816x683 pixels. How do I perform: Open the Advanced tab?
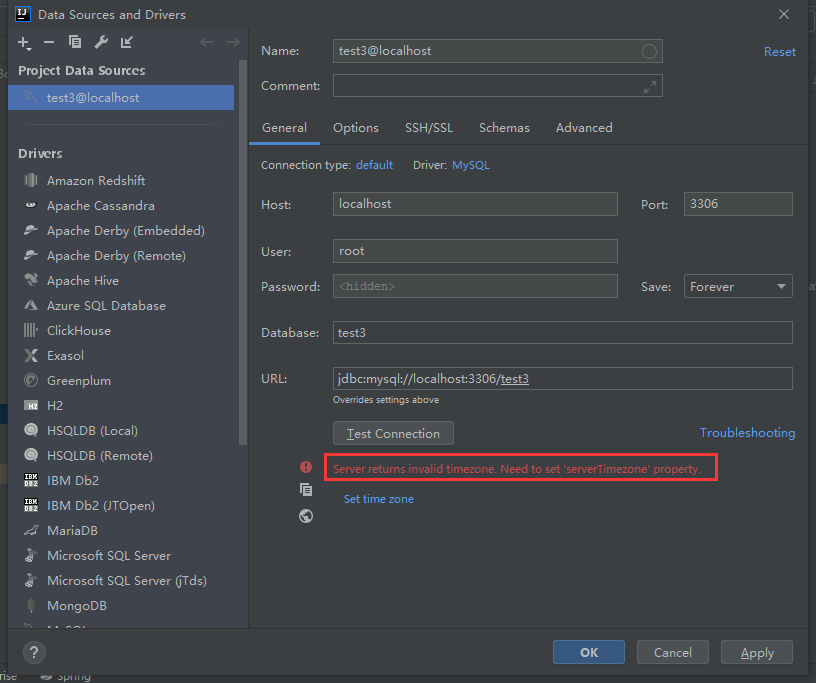pos(583,127)
